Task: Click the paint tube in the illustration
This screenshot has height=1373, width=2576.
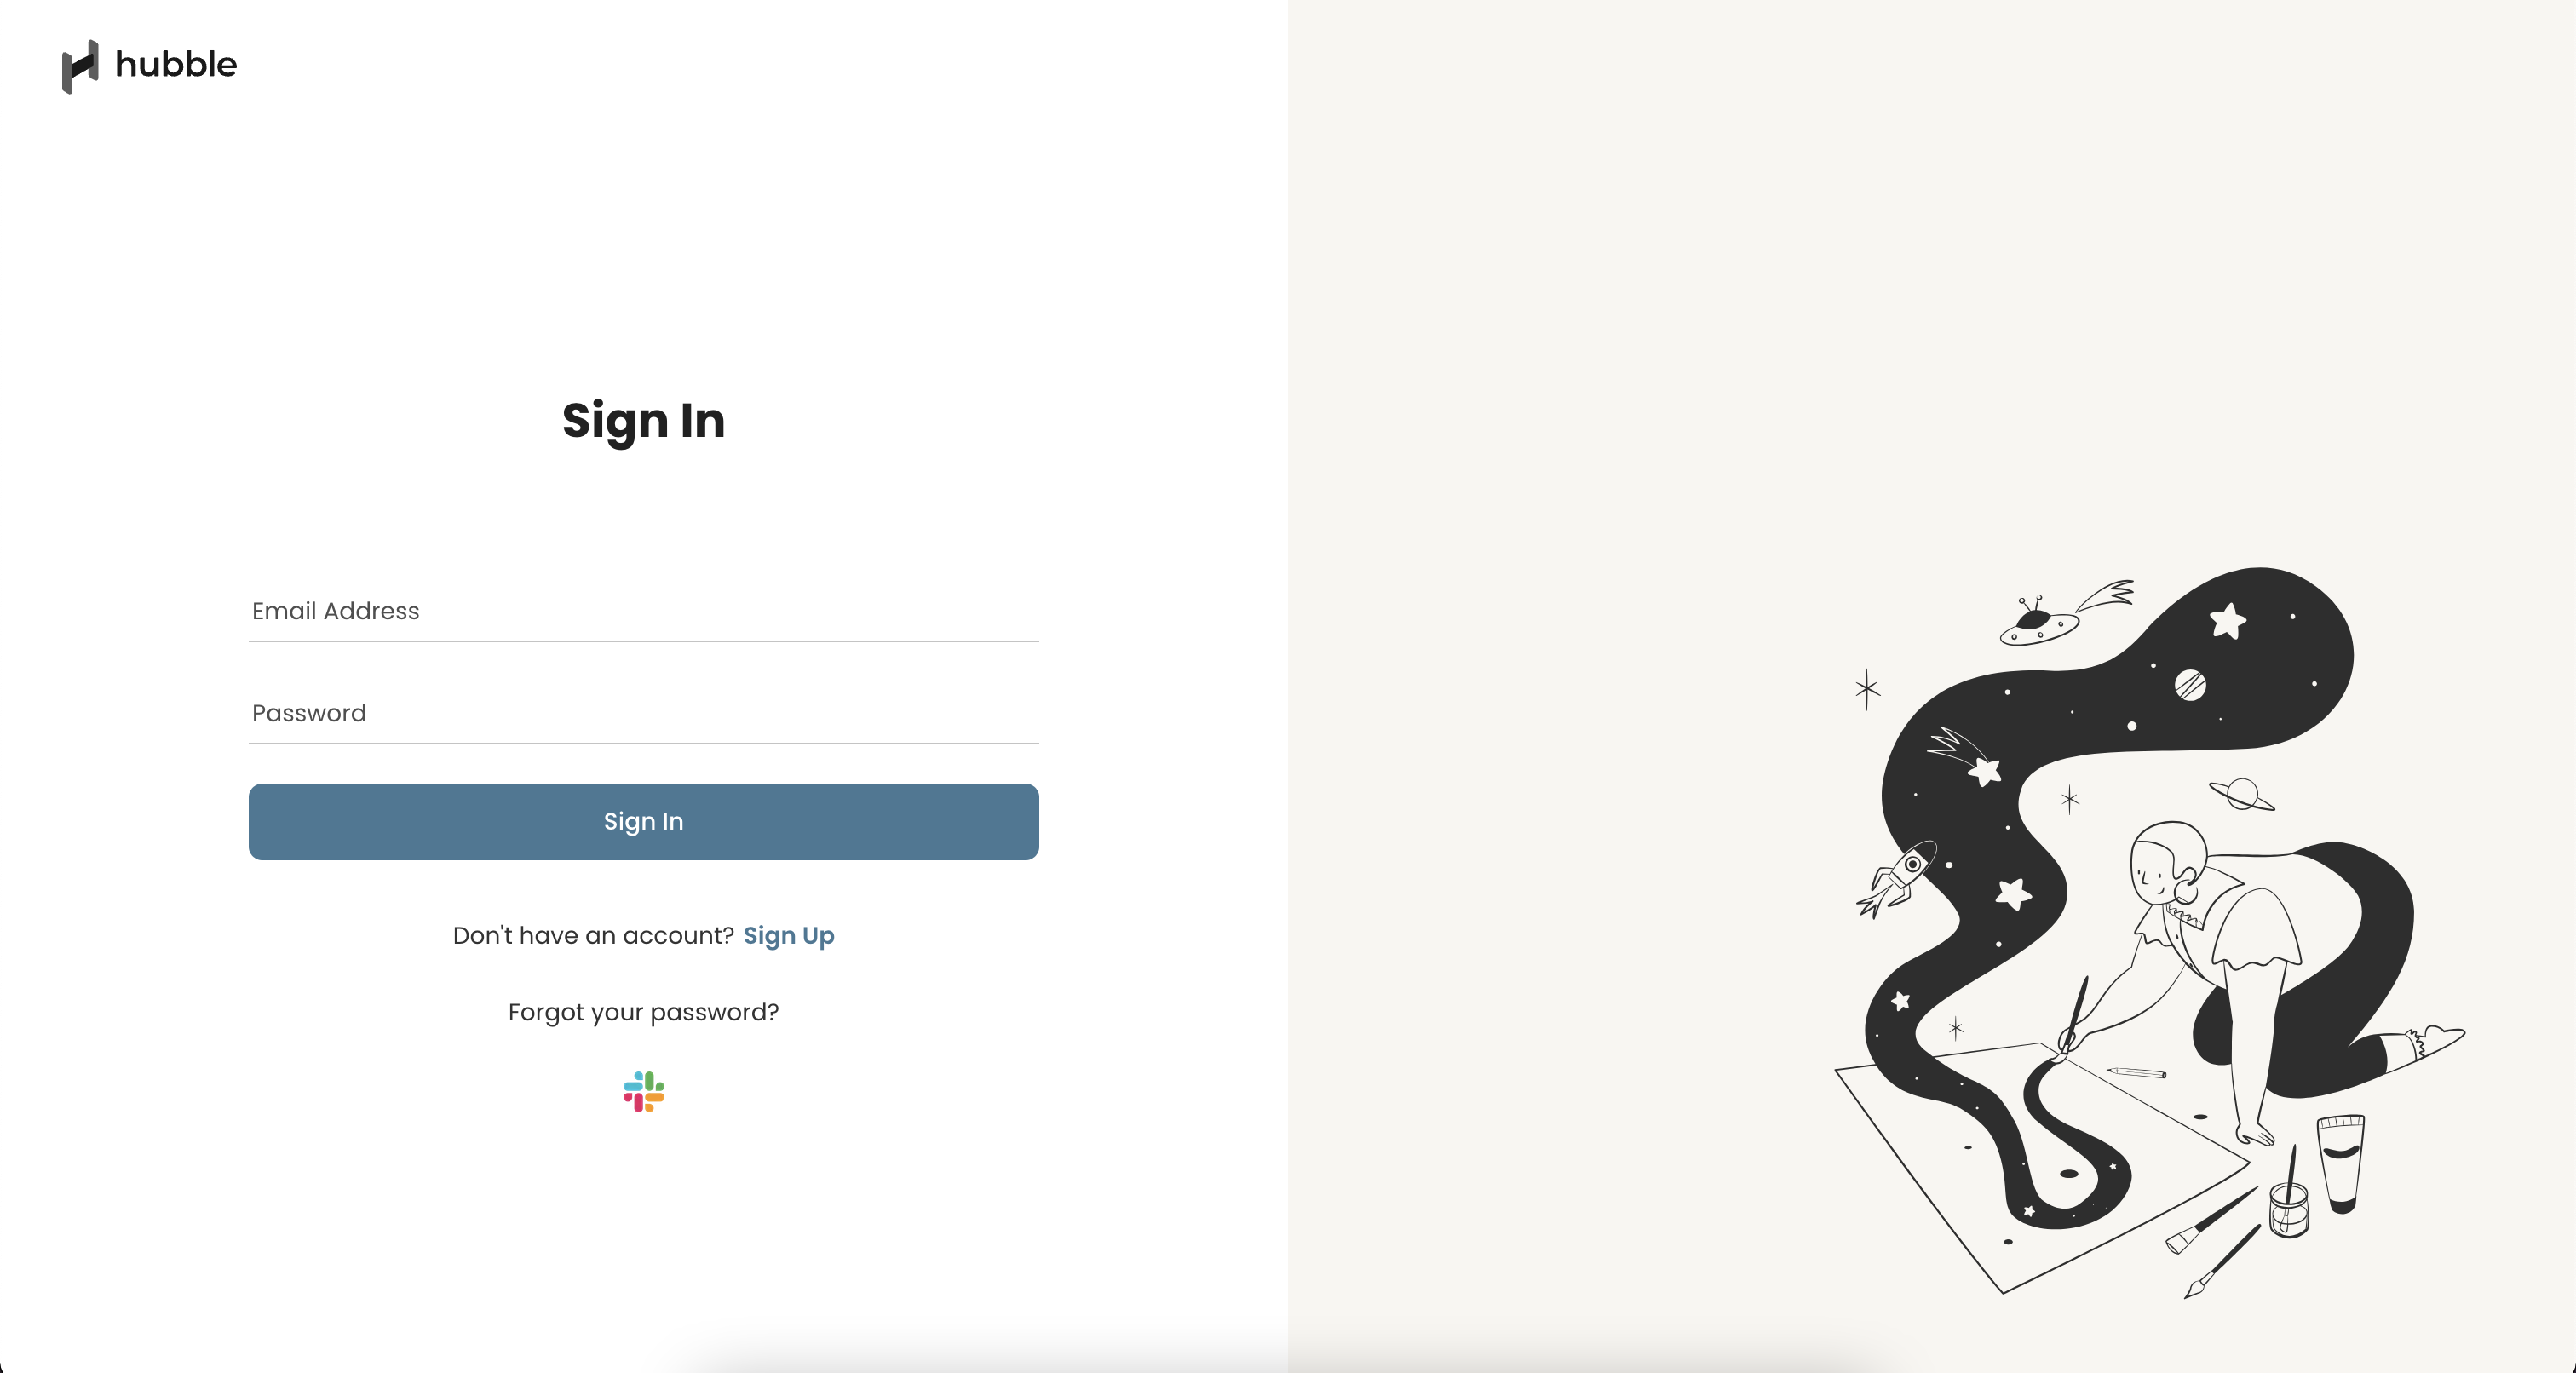Action: 2341,1164
